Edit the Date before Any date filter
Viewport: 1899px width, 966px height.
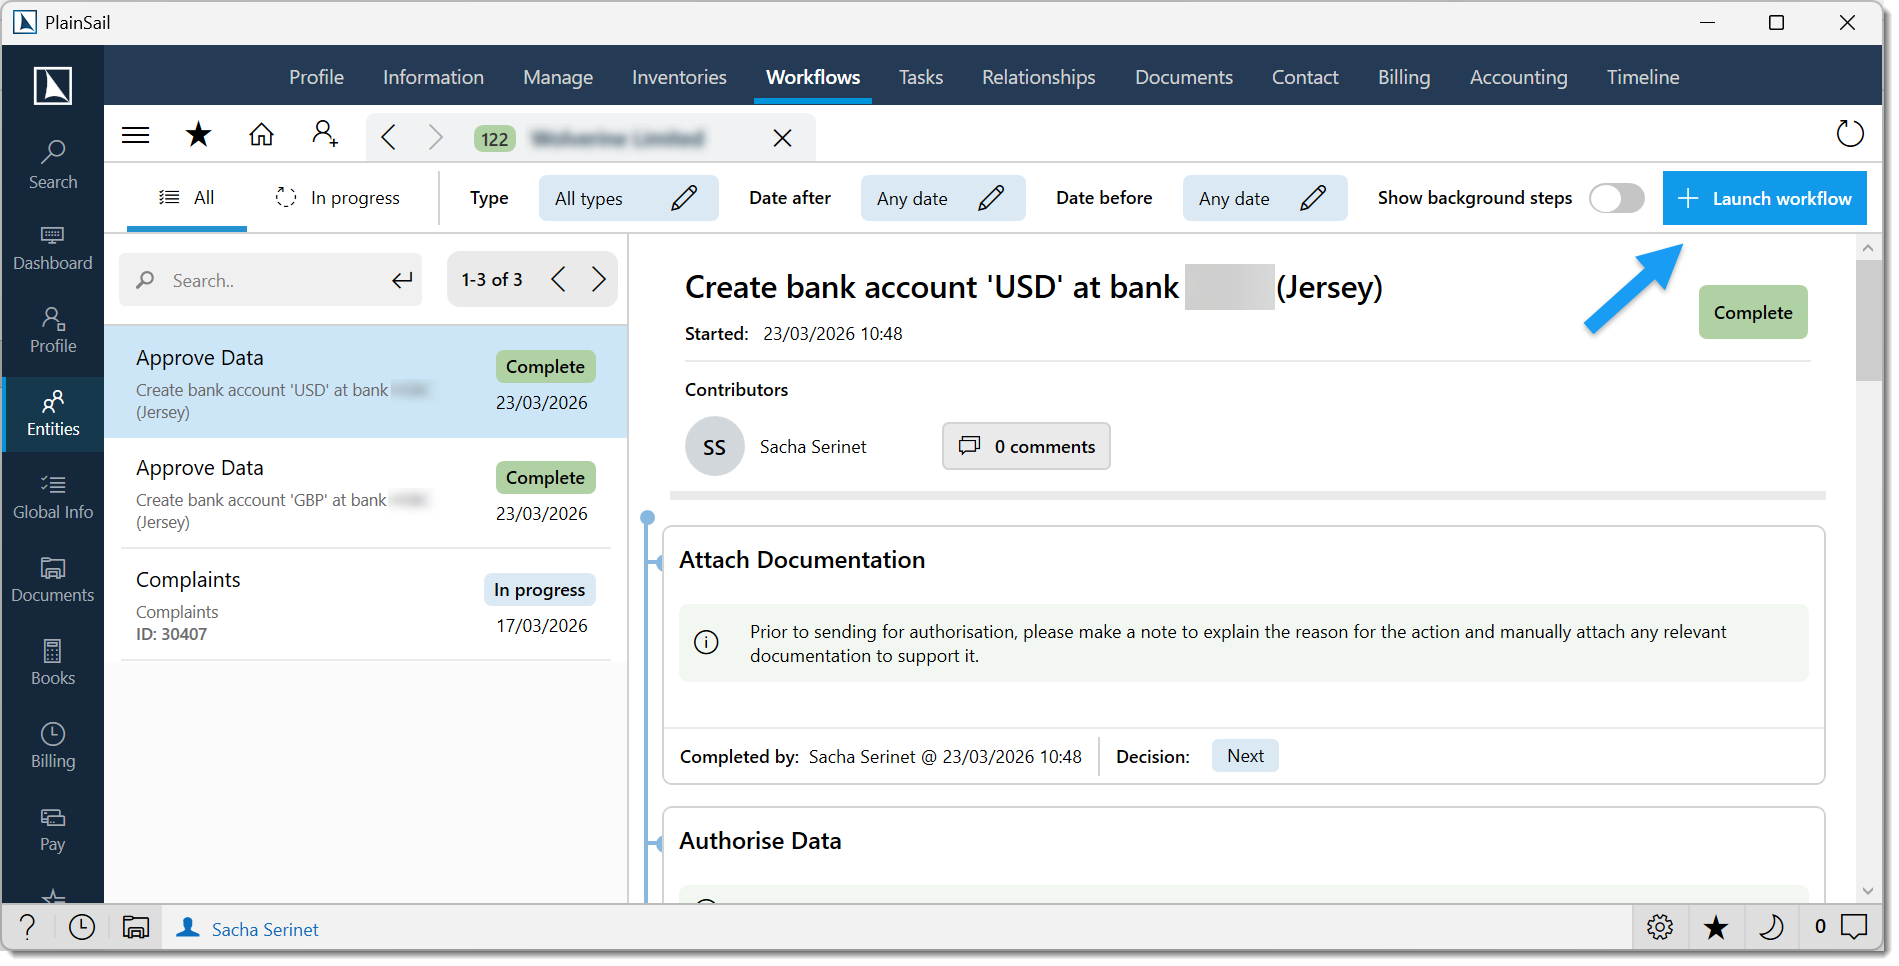coord(1315,198)
